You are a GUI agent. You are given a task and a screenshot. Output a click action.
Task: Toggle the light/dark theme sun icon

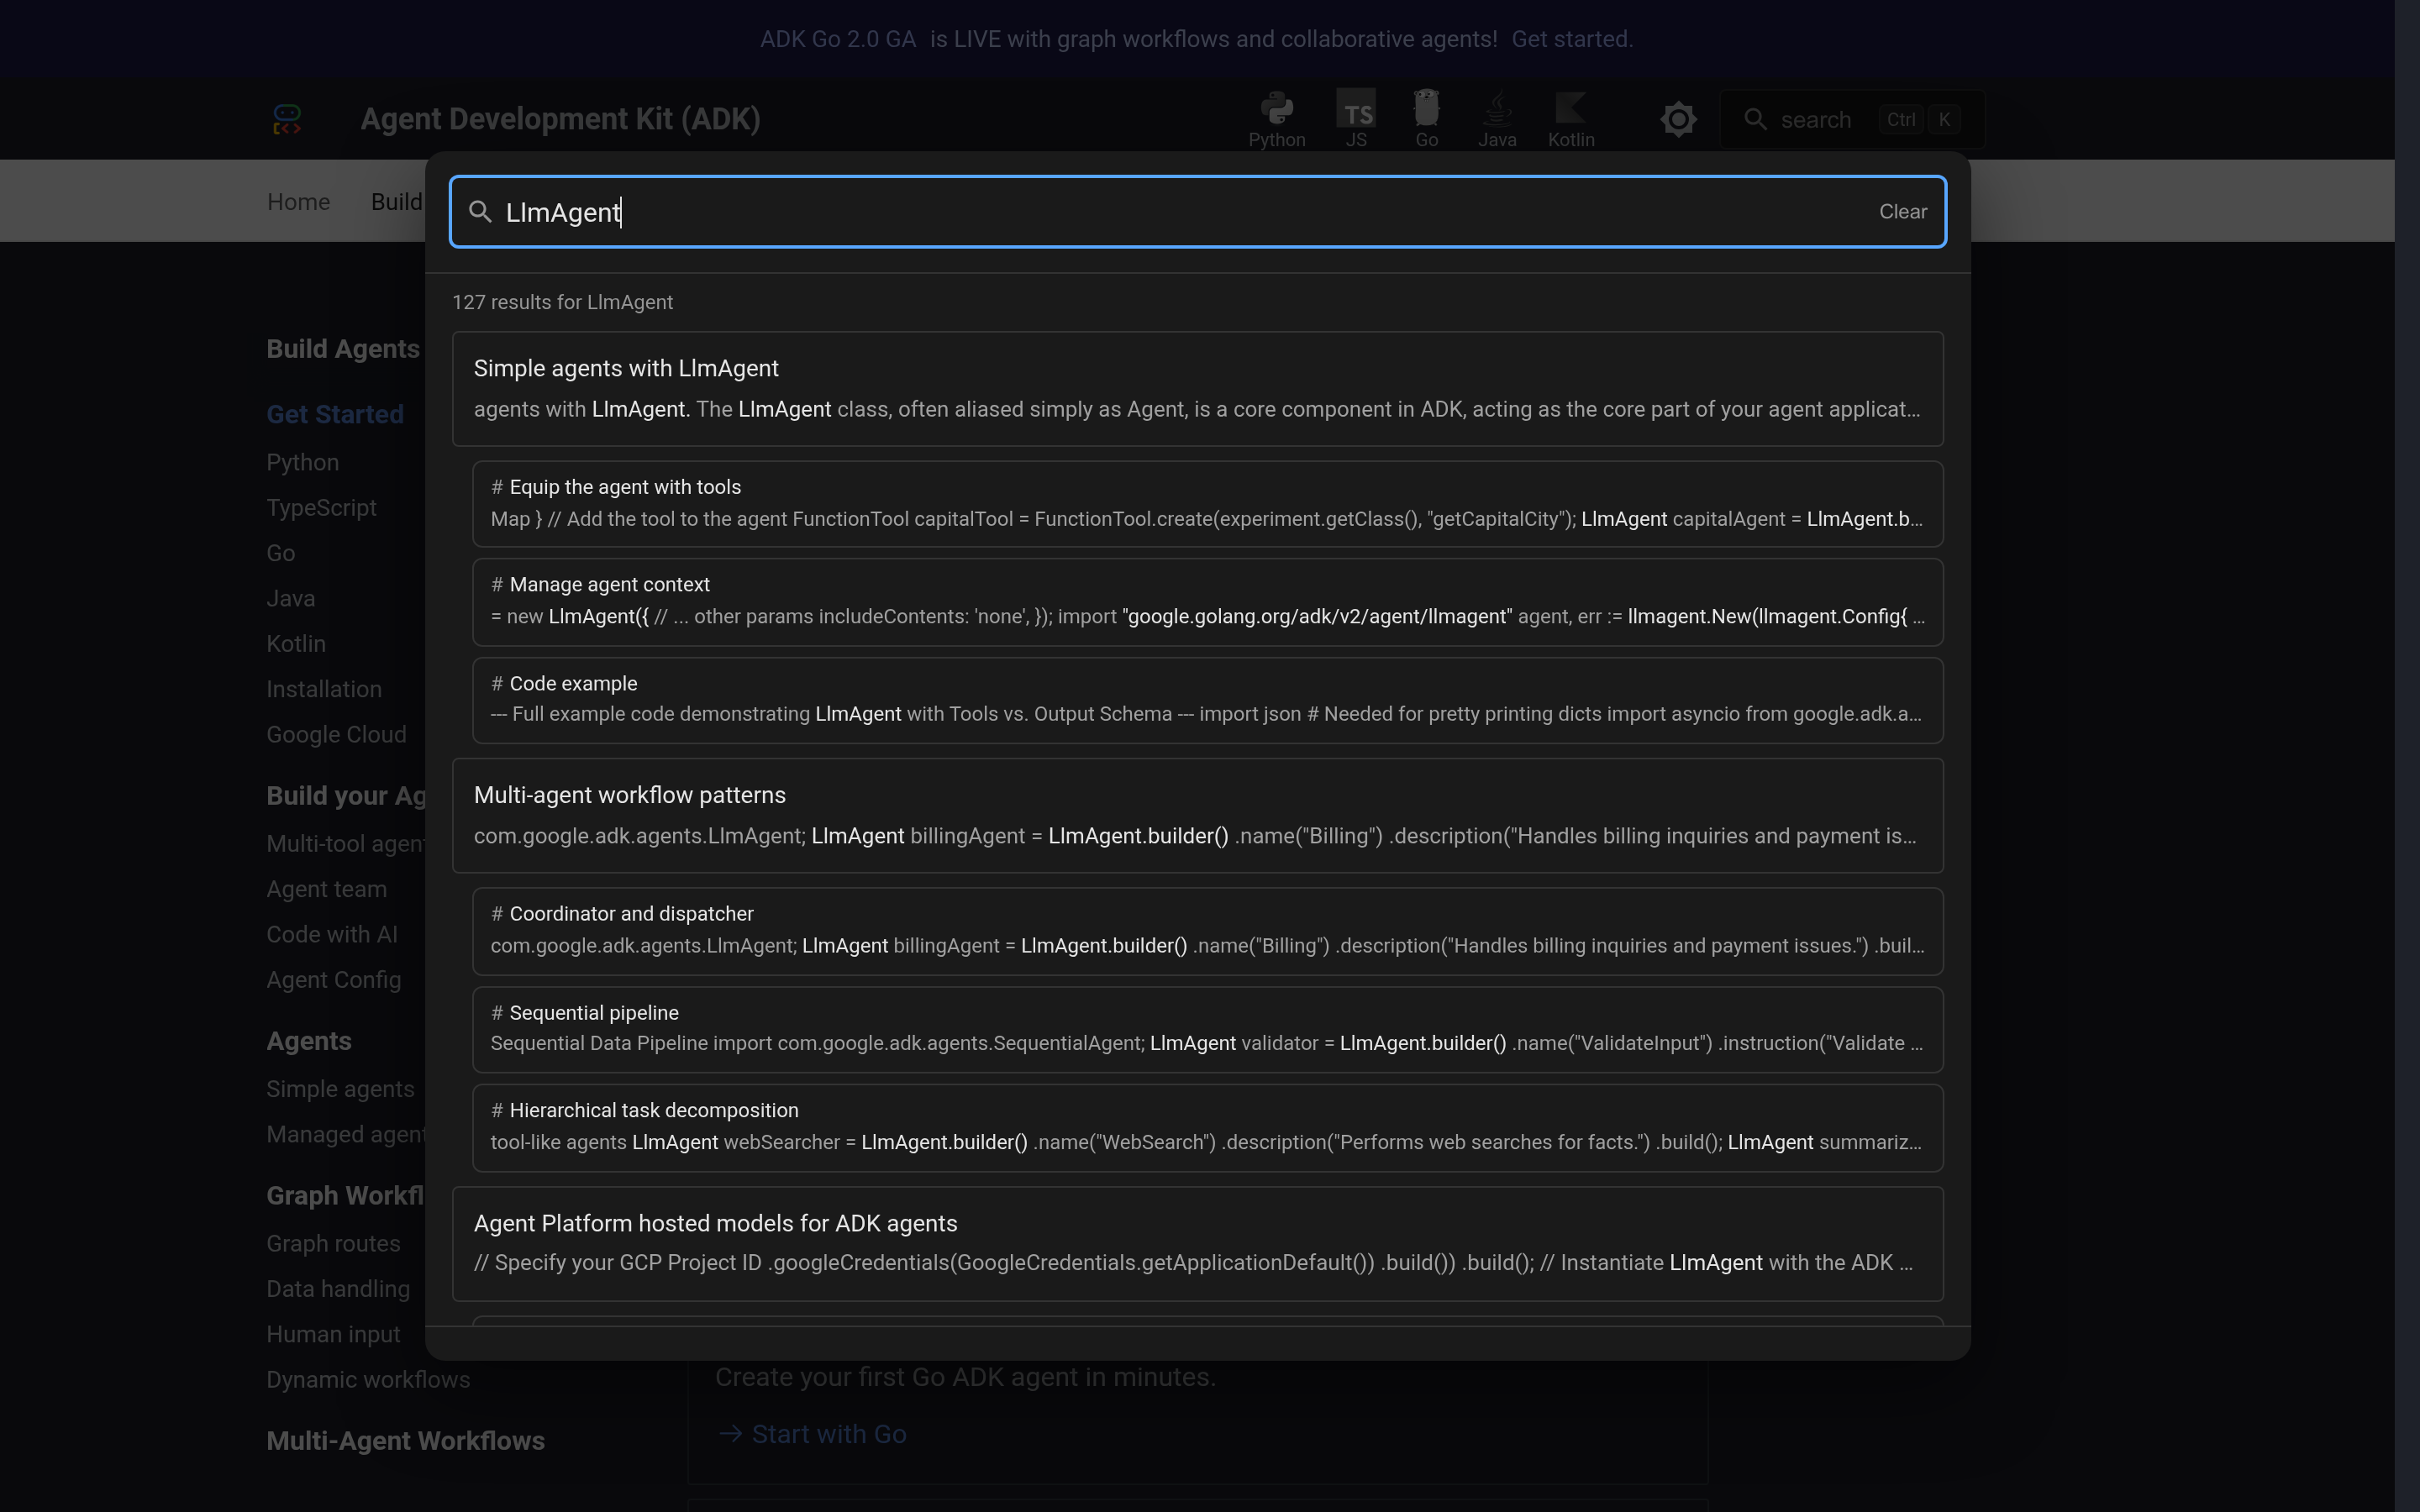pos(1679,119)
